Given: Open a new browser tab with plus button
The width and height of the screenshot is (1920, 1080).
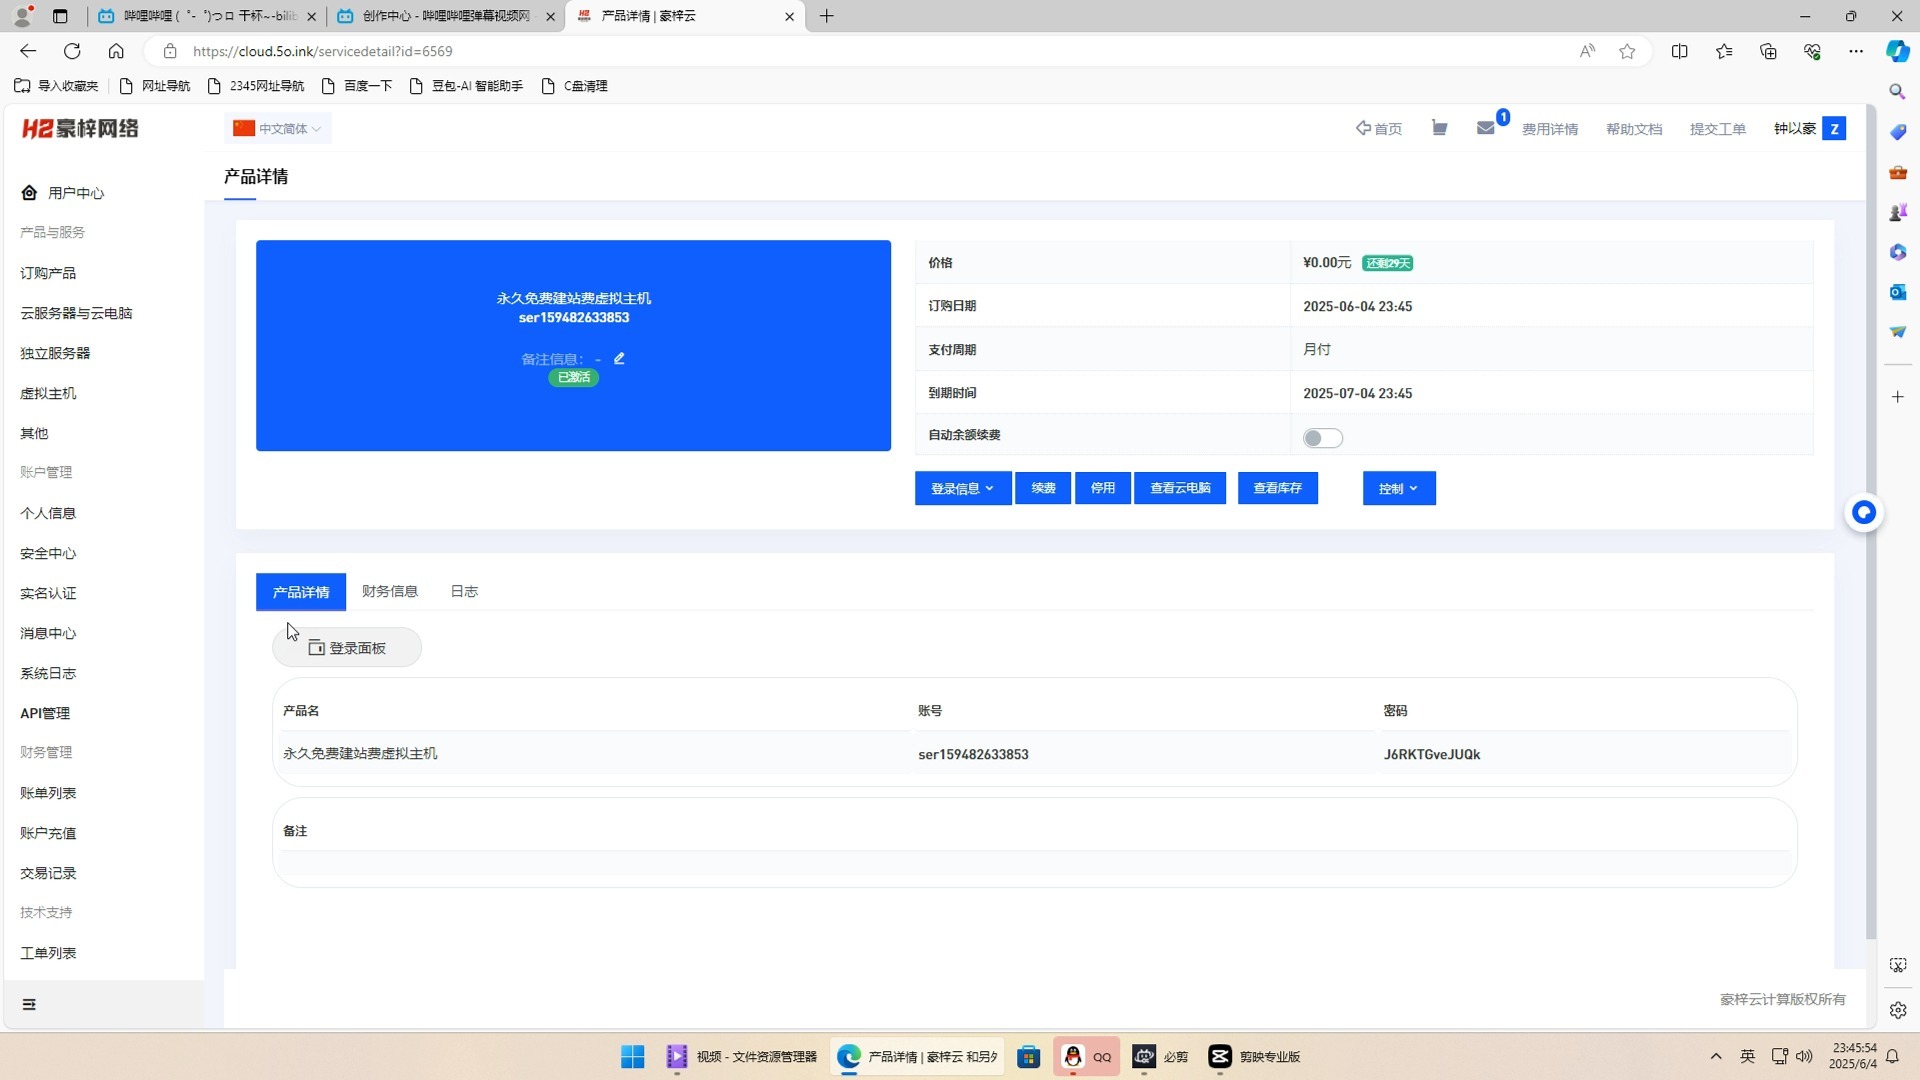Looking at the screenshot, I should pyautogui.click(x=827, y=16).
